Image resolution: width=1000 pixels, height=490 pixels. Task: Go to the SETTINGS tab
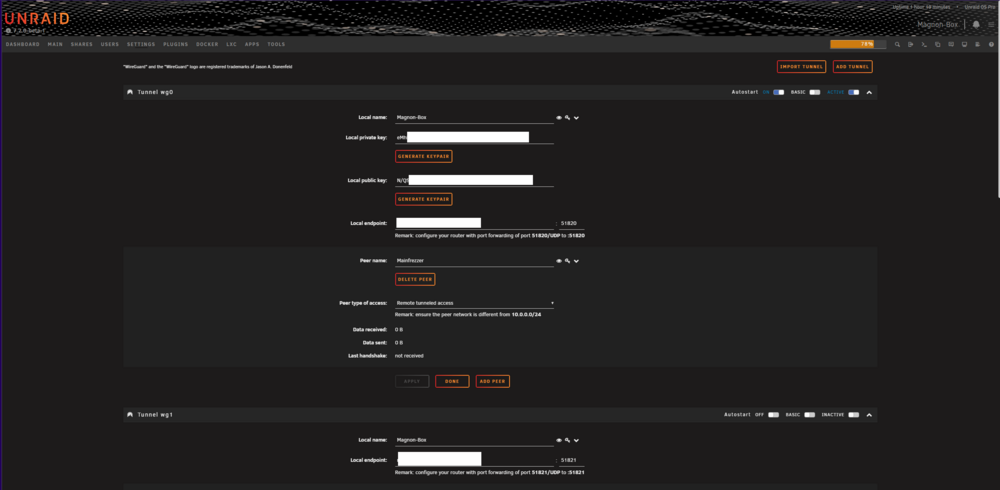click(x=141, y=45)
